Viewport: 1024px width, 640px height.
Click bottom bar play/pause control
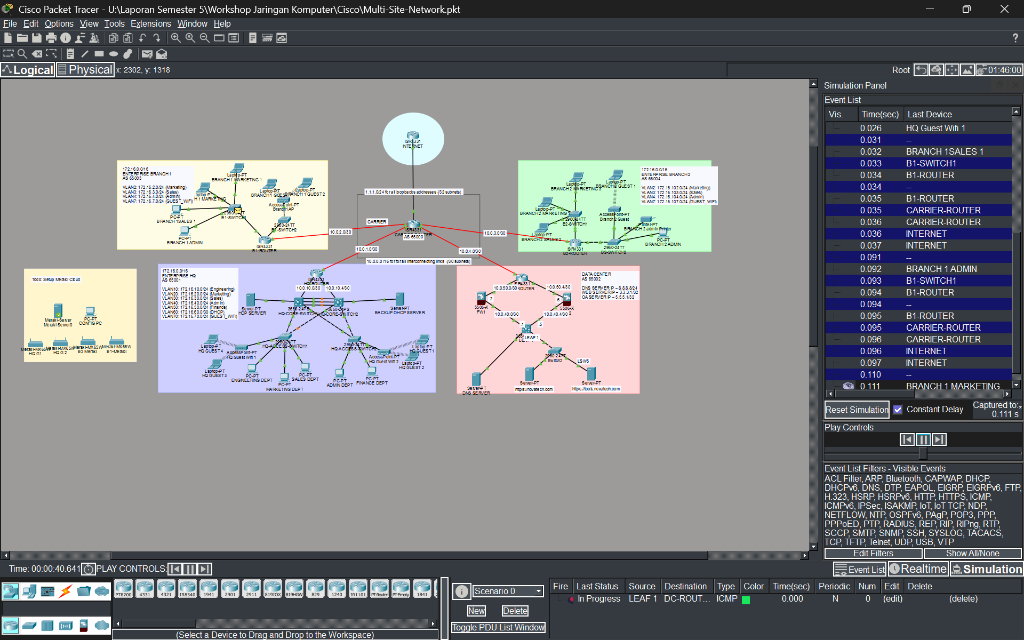(189, 569)
